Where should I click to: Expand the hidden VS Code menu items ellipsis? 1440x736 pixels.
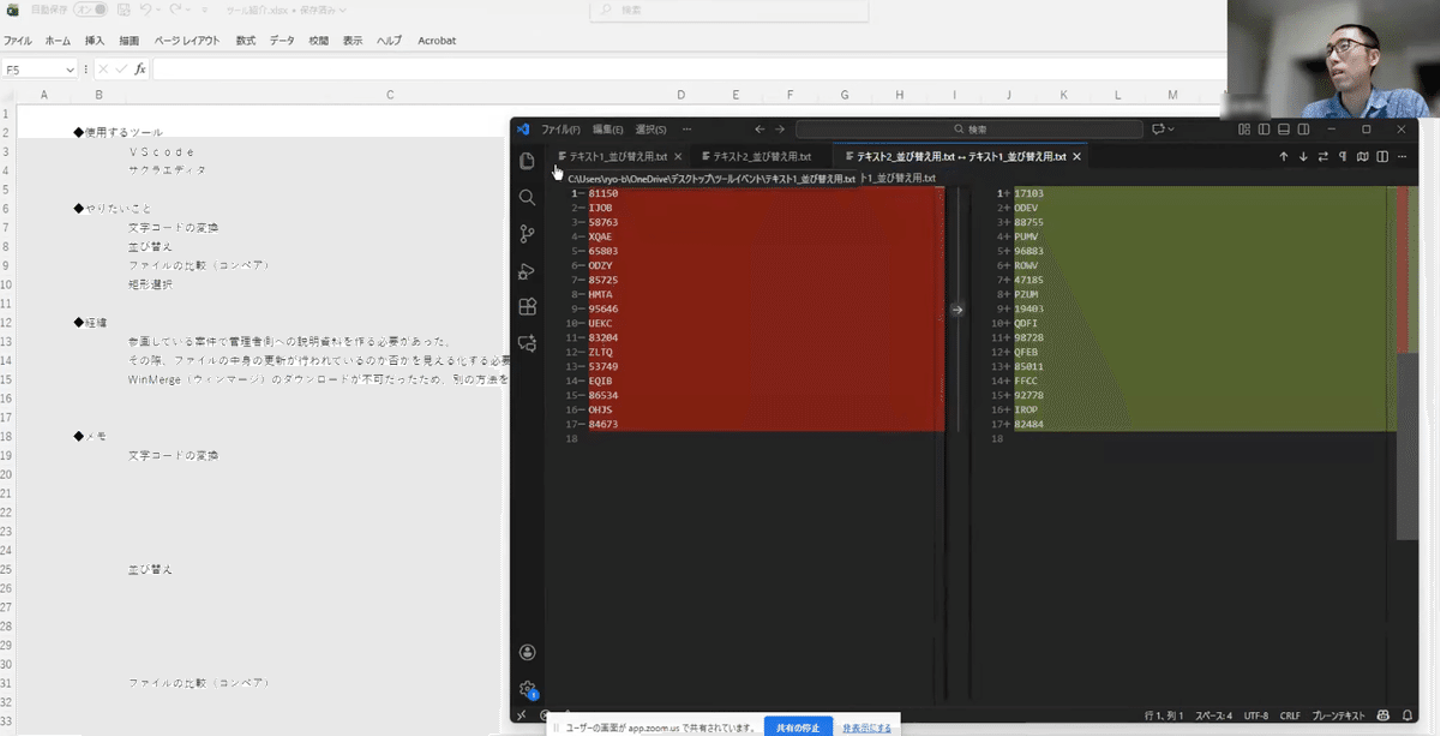tap(686, 129)
